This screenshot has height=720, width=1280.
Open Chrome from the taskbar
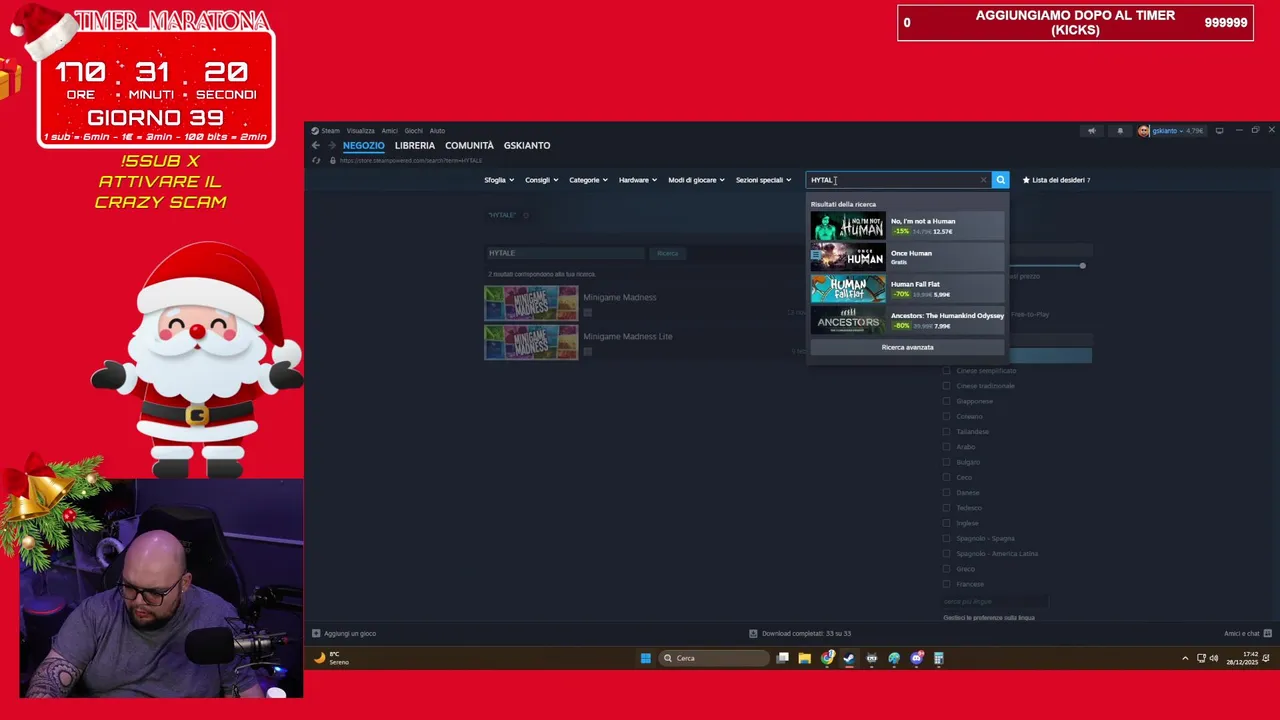(827, 658)
